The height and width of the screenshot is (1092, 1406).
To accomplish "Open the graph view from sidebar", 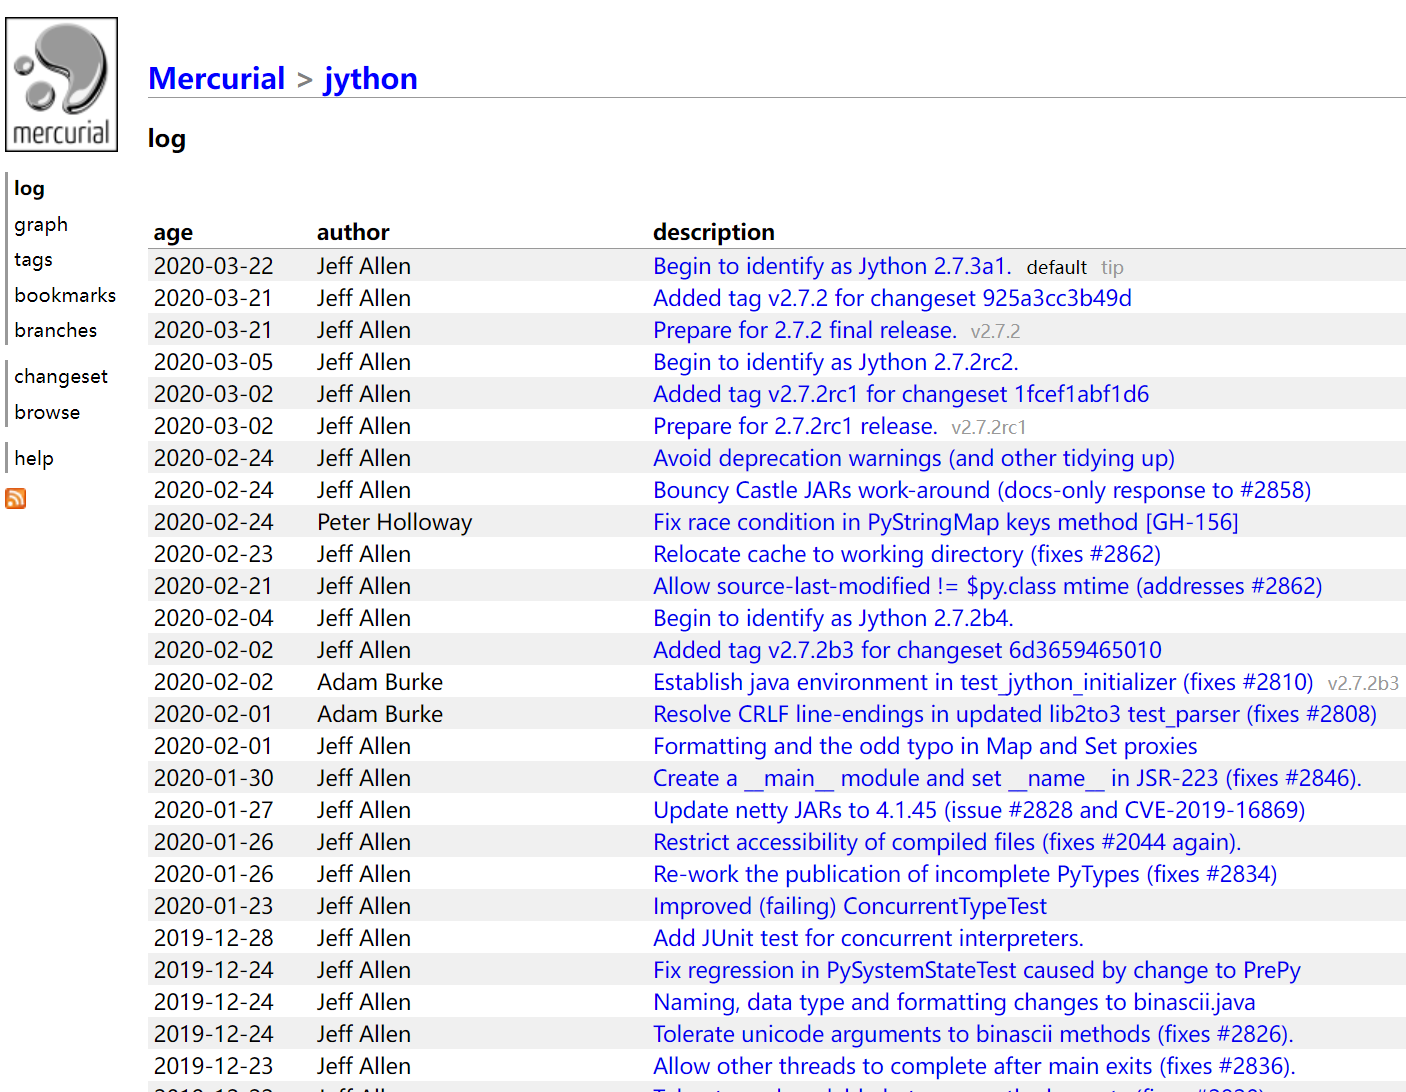I will [41, 224].
